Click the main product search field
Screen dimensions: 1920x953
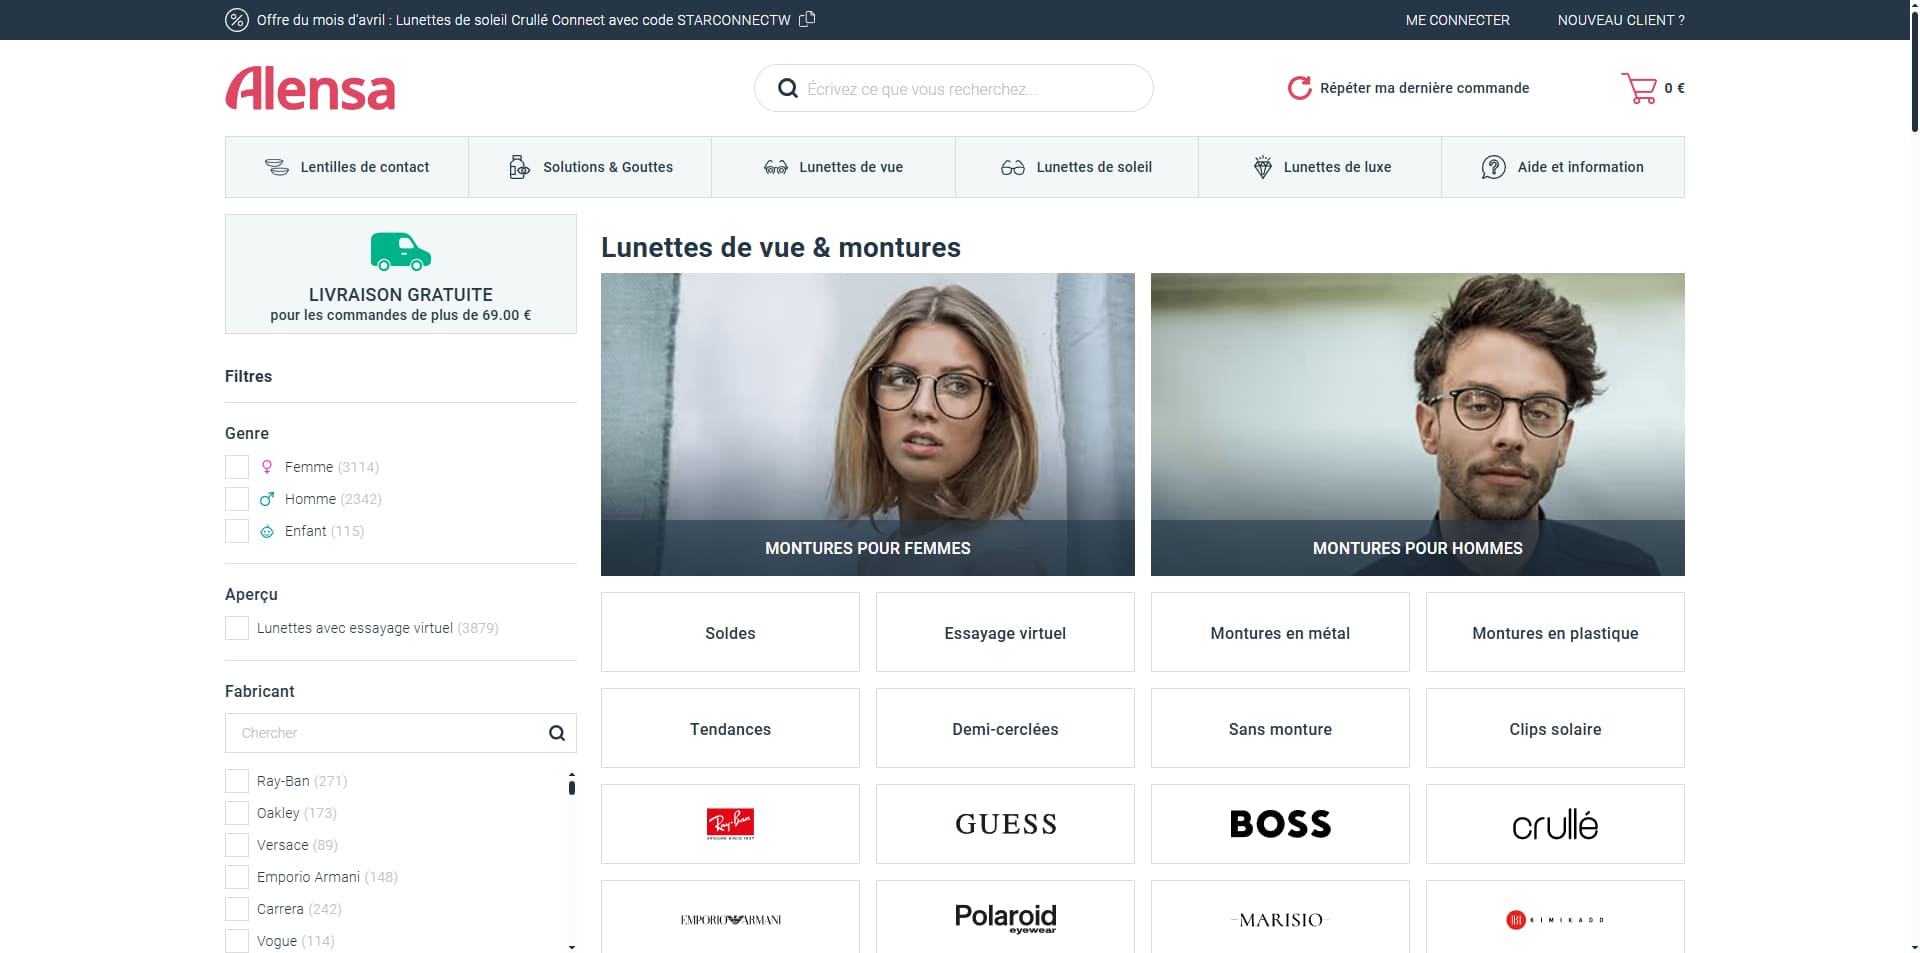point(954,88)
